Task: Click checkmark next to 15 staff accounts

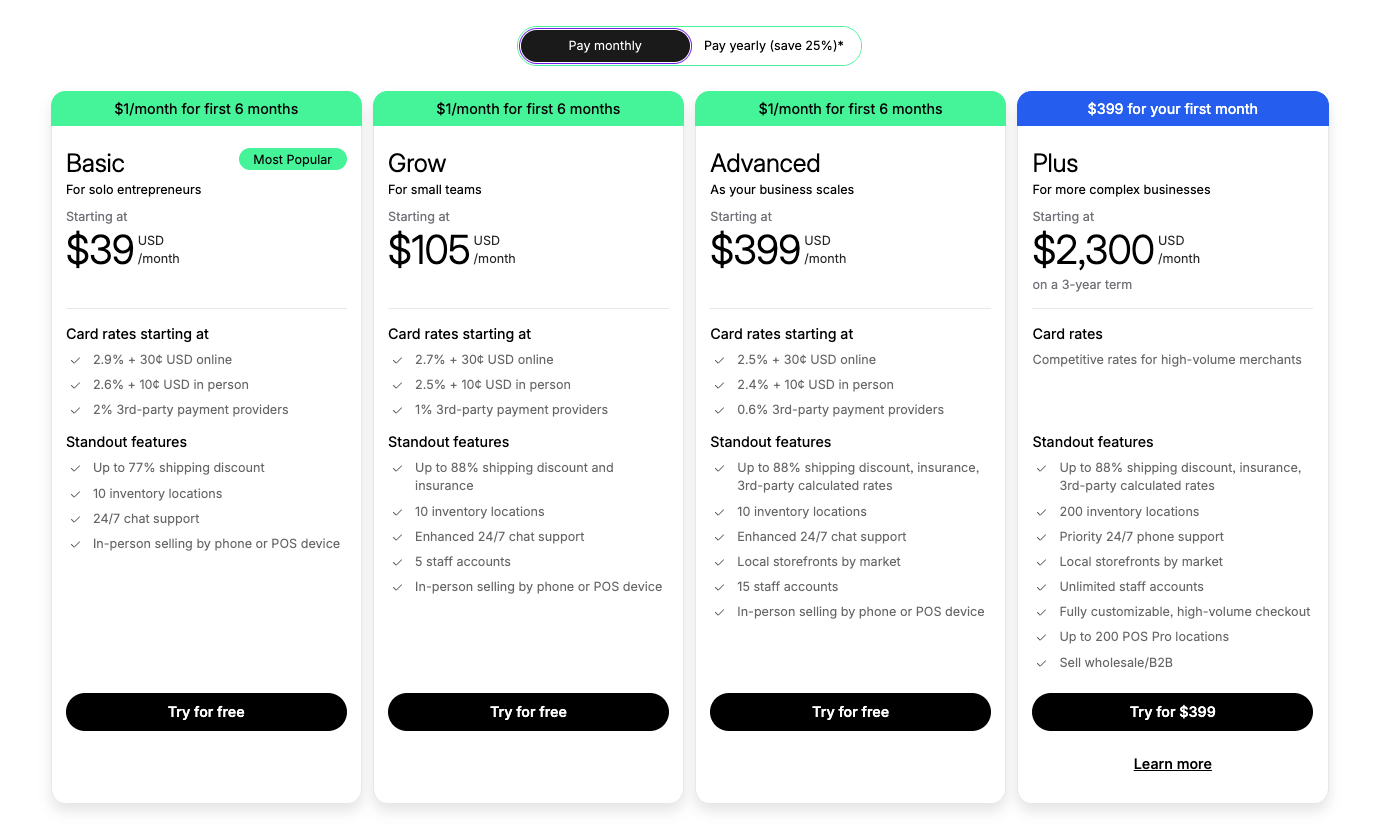Action: (719, 587)
